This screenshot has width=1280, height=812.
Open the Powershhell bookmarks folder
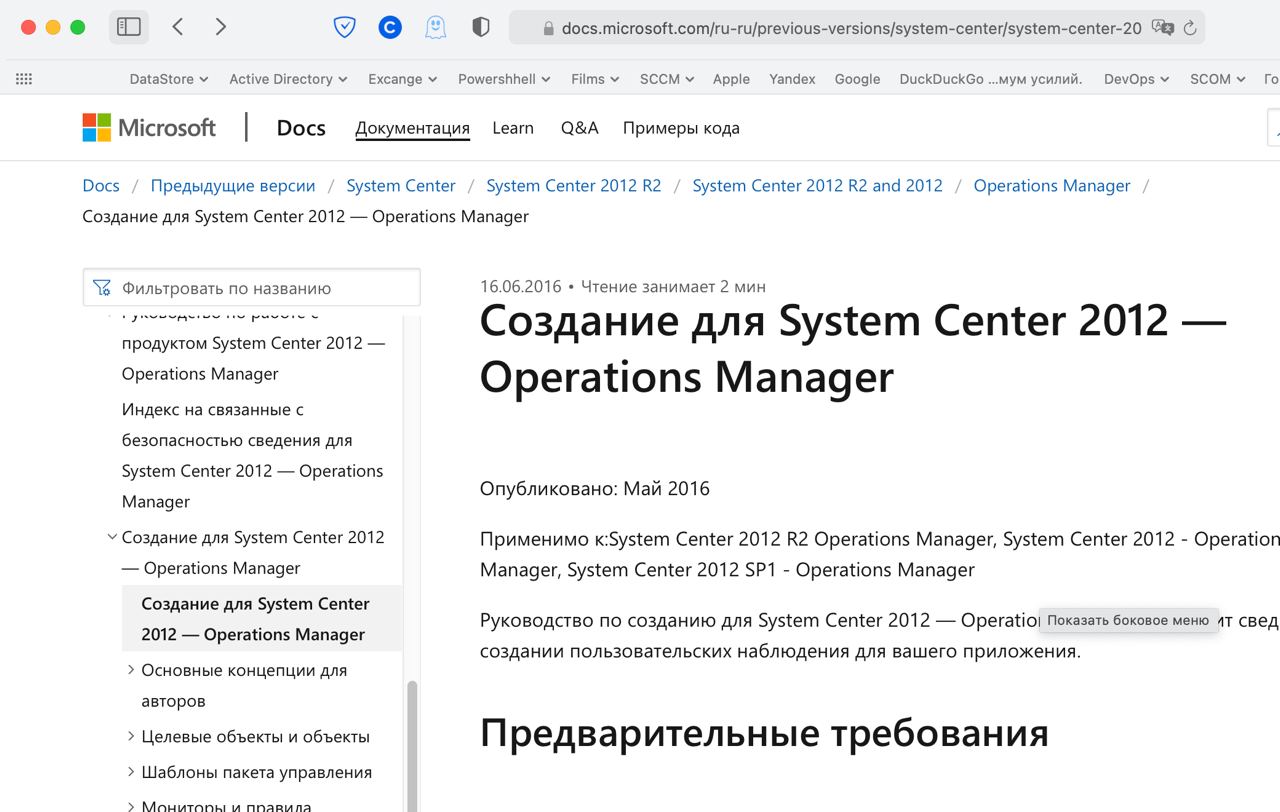tap(504, 79)
